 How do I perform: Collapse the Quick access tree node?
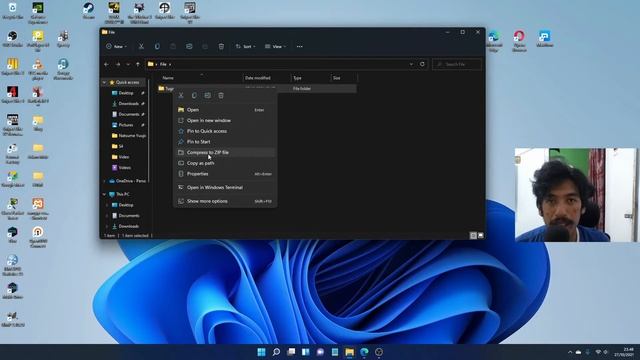pyautogui.click(x=104, y=82)
